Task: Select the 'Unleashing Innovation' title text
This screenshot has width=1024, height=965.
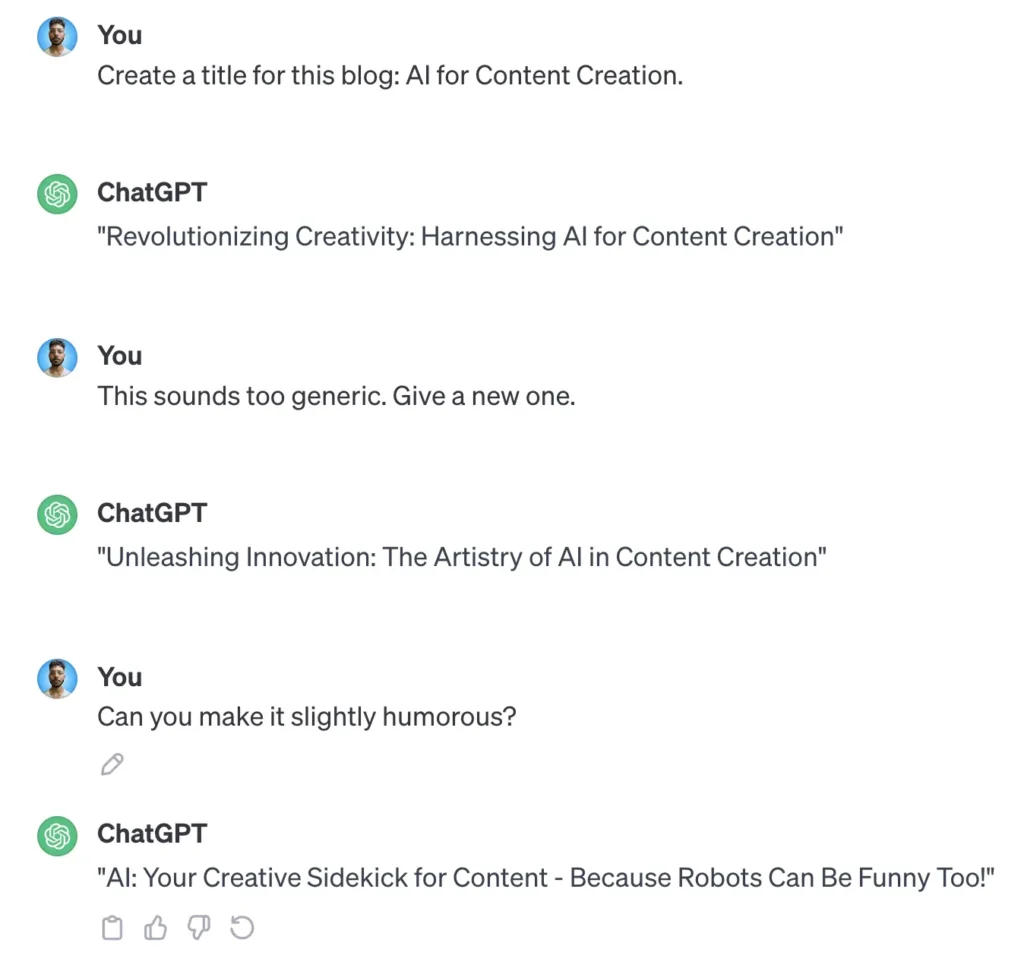Action: 462,558
